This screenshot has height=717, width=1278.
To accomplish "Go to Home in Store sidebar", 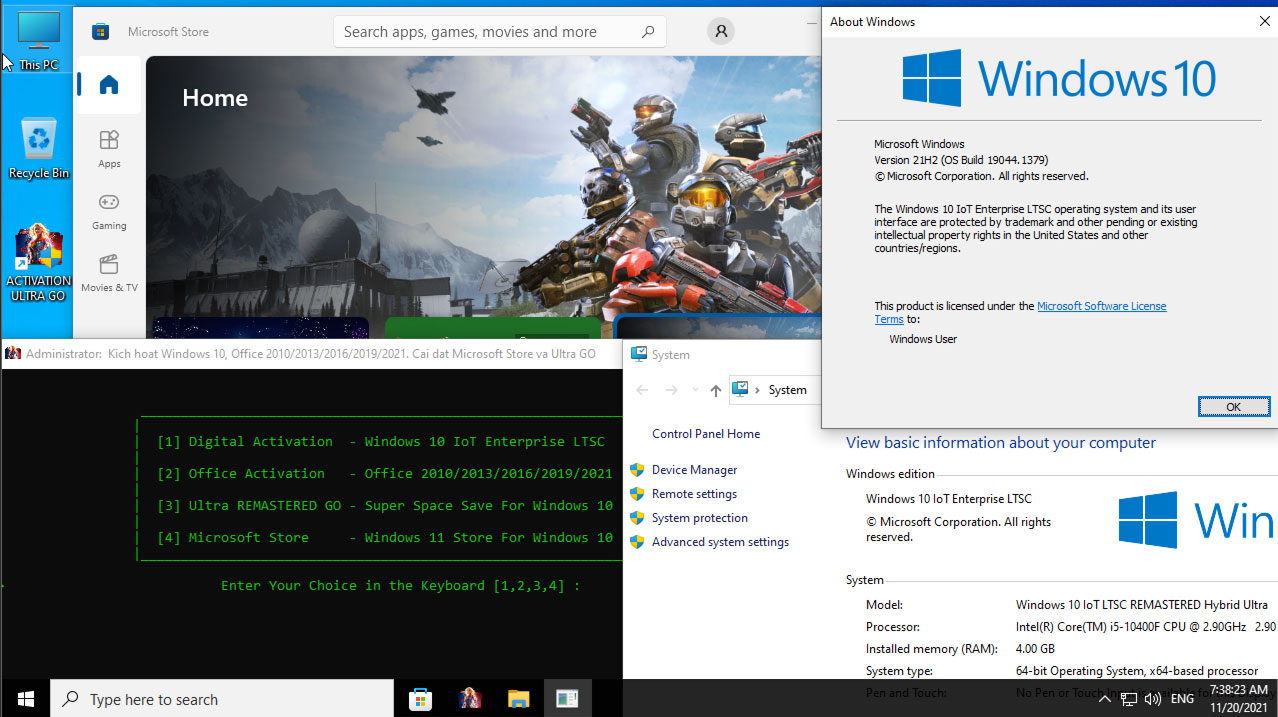I will (109, 85).
